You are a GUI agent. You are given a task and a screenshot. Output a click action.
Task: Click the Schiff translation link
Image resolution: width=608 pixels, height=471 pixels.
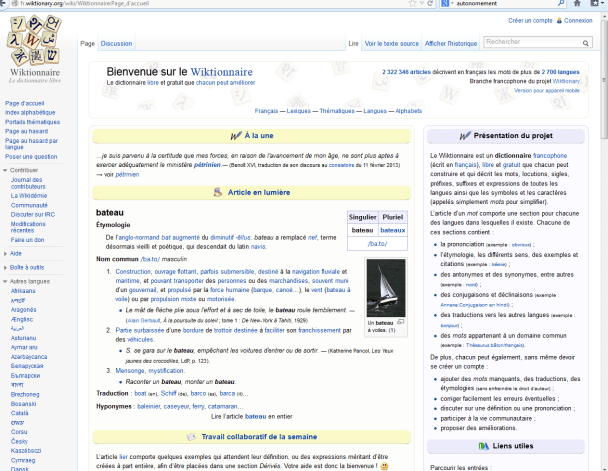pos(169,393)
